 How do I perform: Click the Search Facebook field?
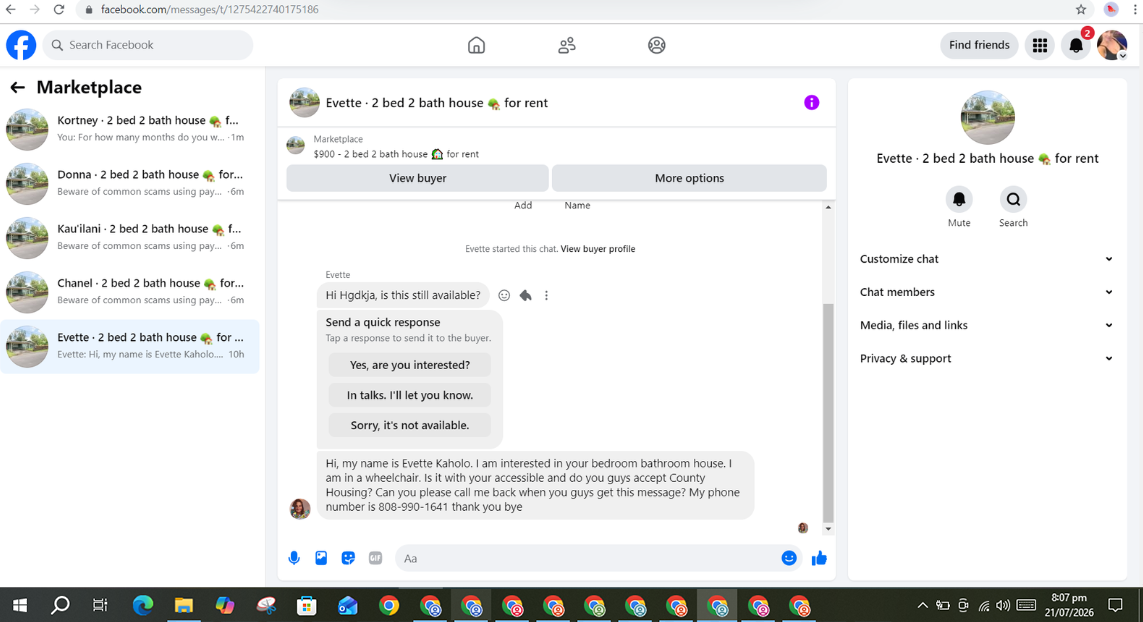click(x=148, y=45)
